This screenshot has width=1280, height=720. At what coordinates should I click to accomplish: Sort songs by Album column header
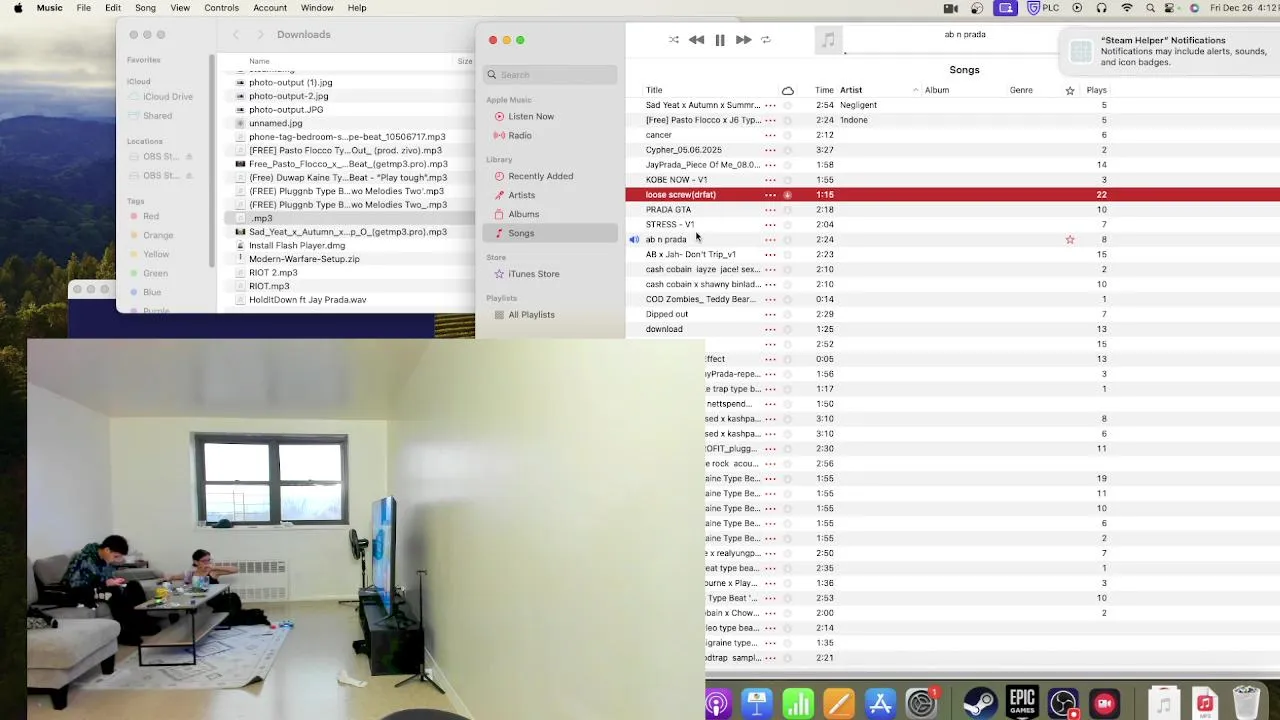(x=937, y=90)
